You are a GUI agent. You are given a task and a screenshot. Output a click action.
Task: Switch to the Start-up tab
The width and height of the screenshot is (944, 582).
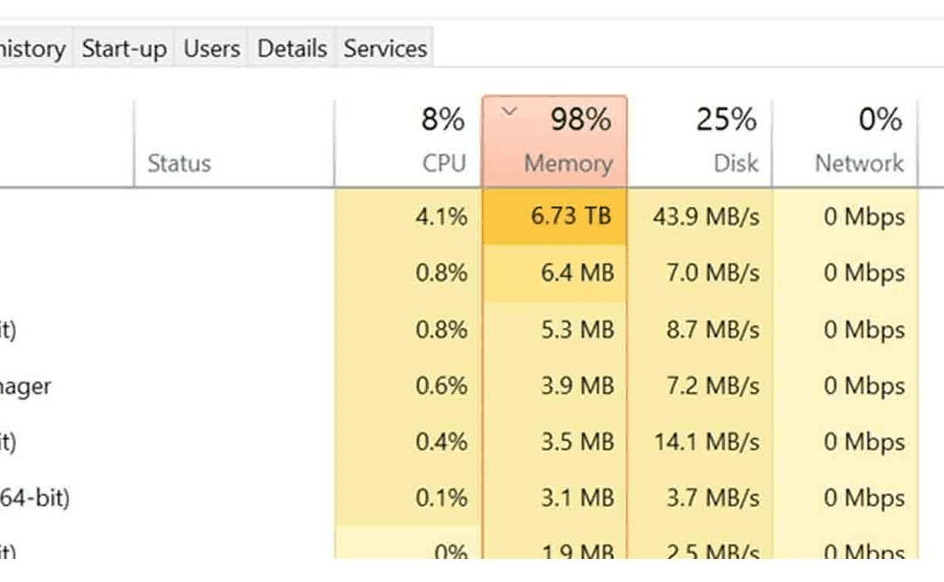coord(124,48)
